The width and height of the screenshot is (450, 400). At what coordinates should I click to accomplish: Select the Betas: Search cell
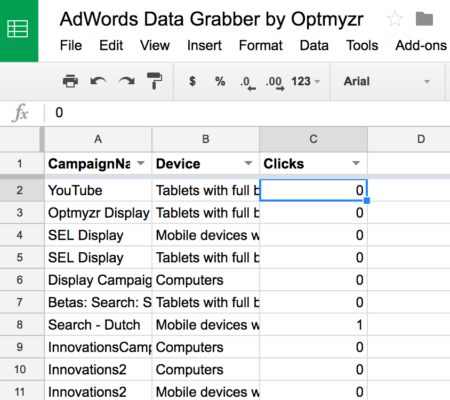point(98,302)
